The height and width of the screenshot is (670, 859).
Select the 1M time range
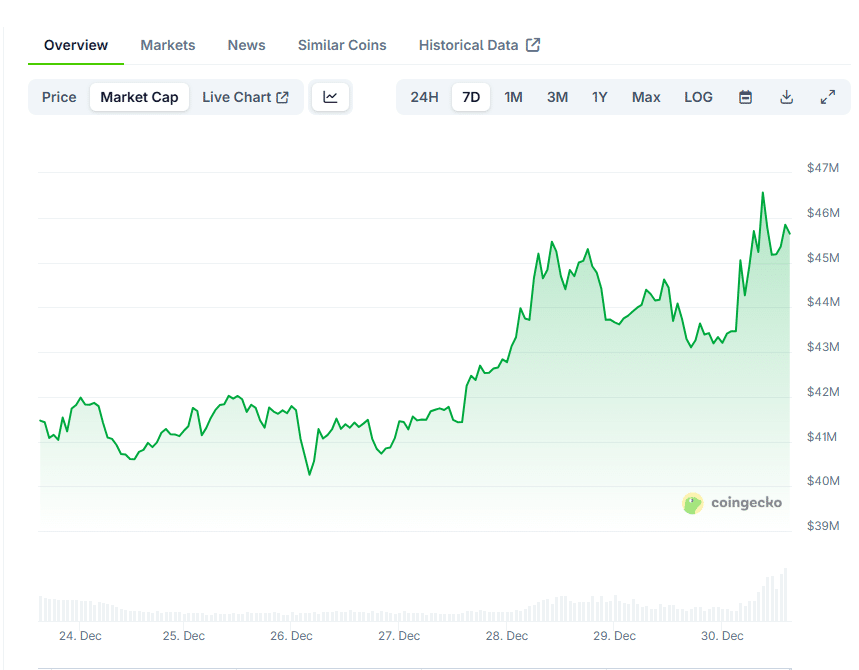(513, 97)
